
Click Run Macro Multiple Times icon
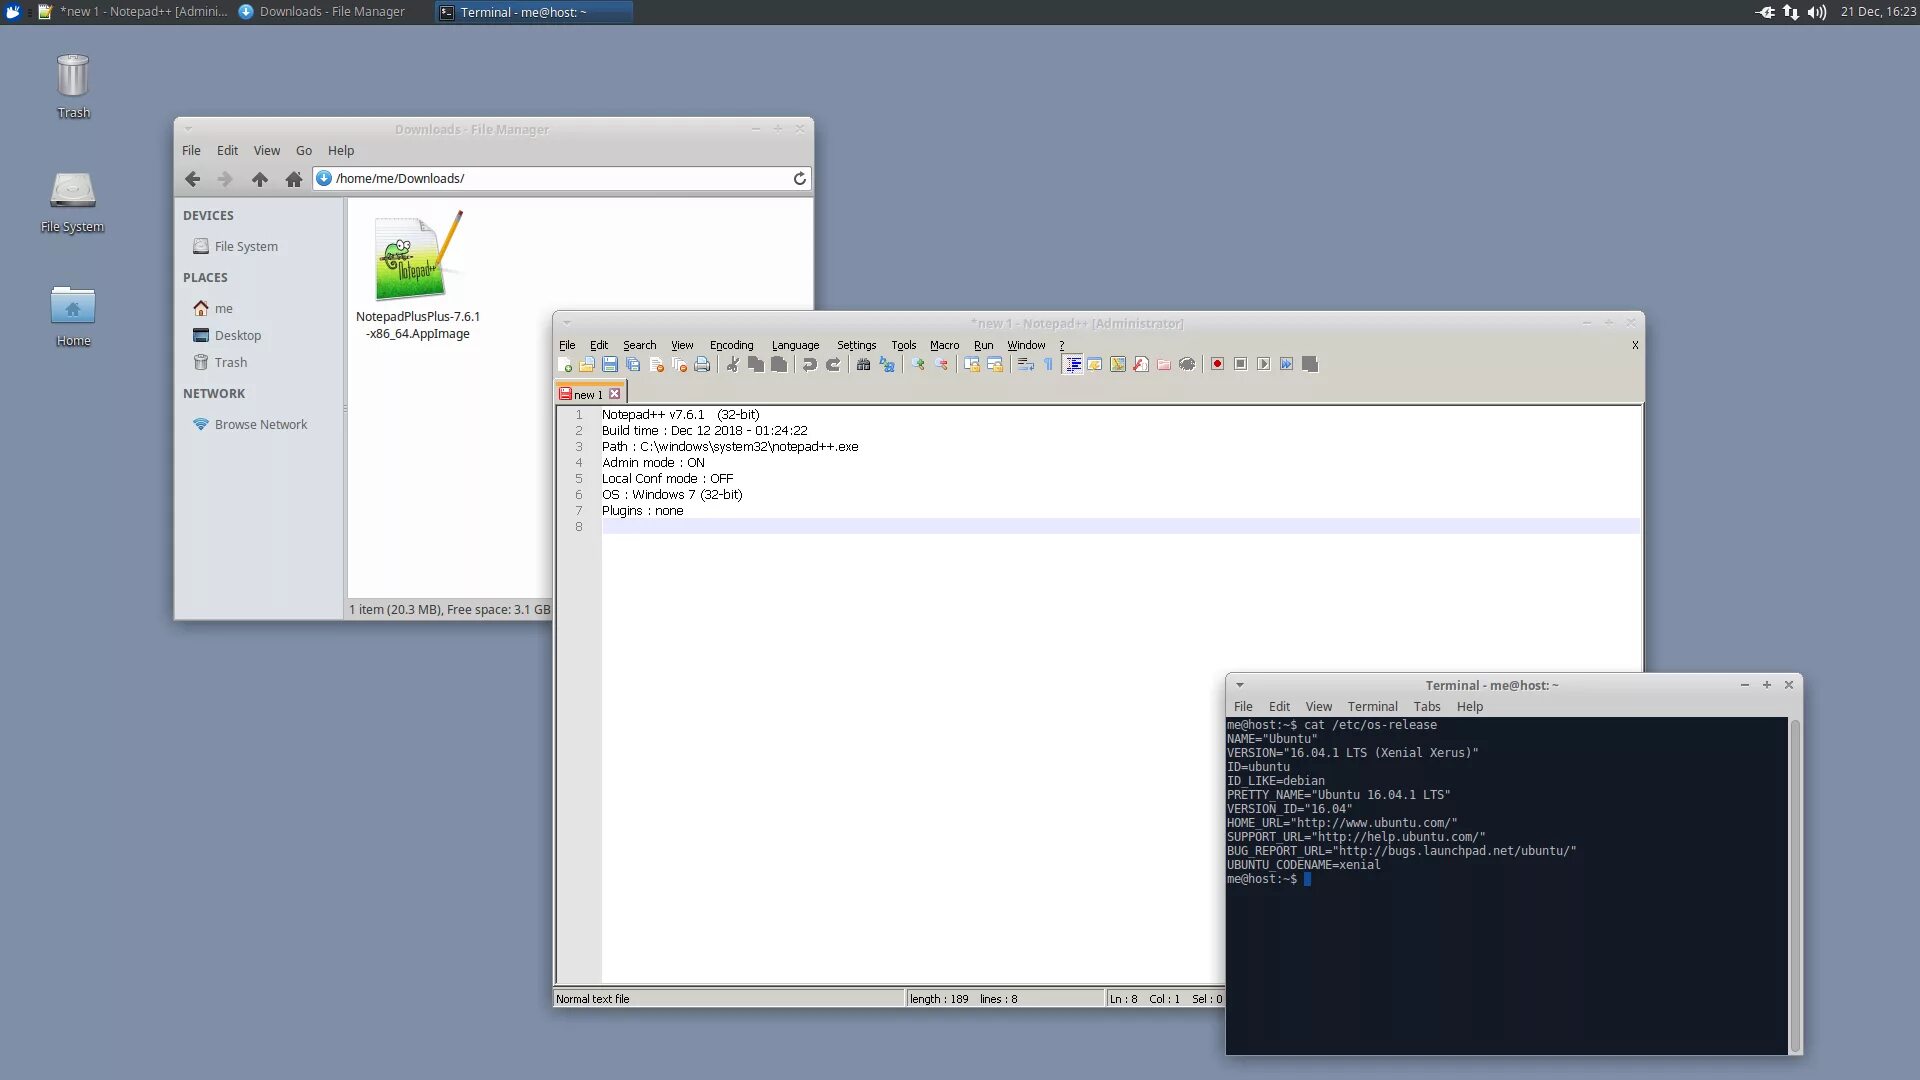tap(1287, 365)
